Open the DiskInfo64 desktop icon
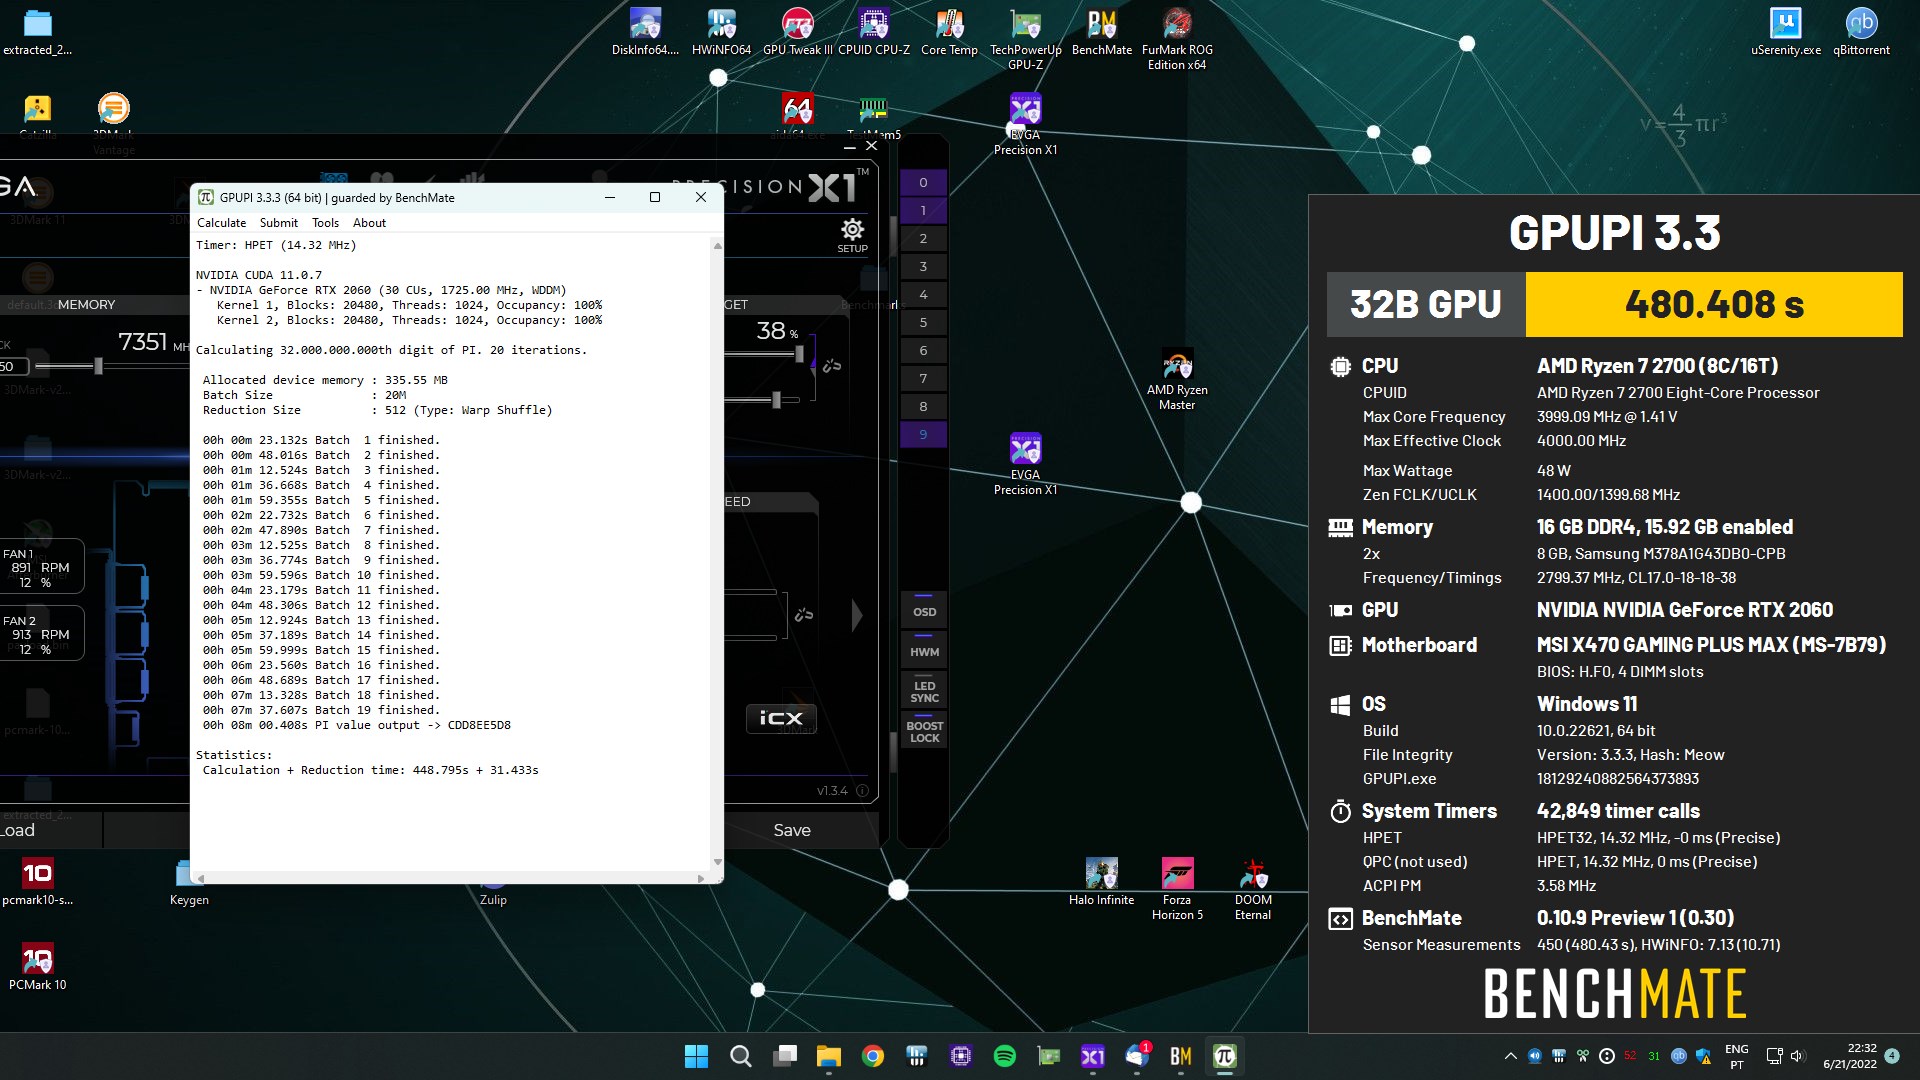Screen dimensions: 1920x1080 click(645, 31)
